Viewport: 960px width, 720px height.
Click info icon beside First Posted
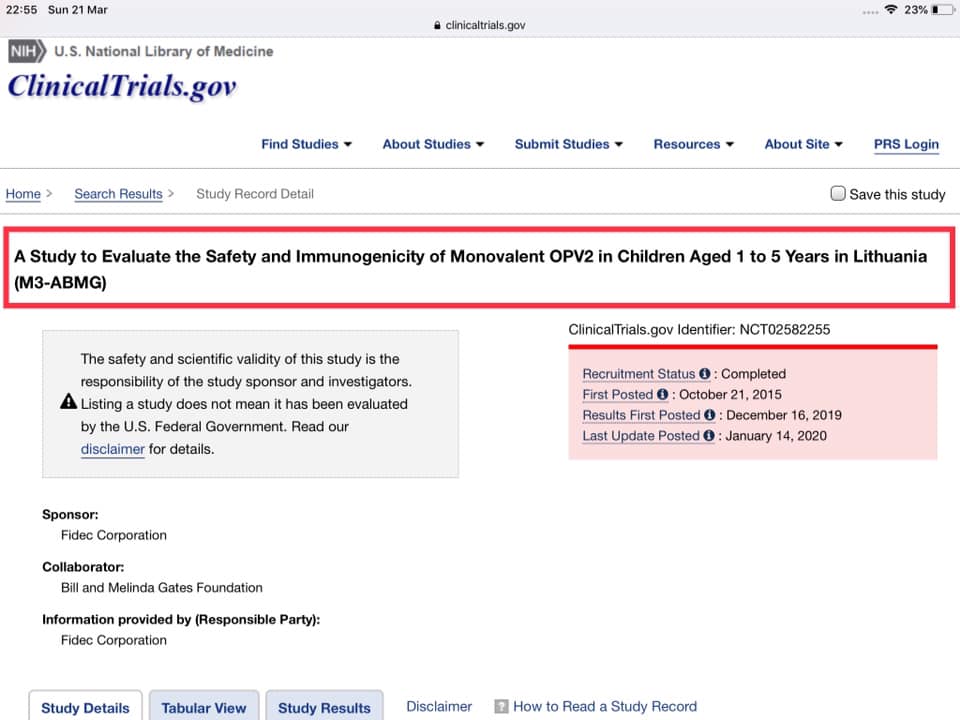click(662, 394)
